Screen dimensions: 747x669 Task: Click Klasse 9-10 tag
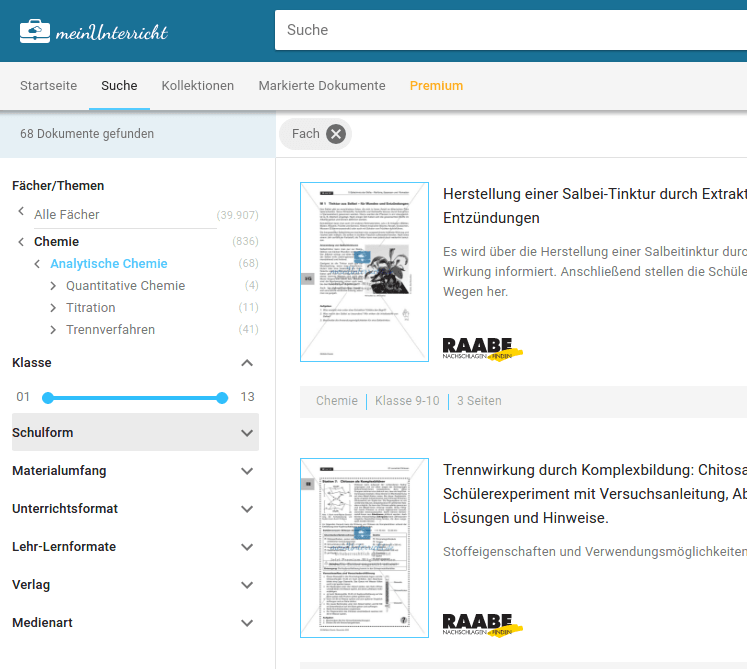(x=407, y=401)
